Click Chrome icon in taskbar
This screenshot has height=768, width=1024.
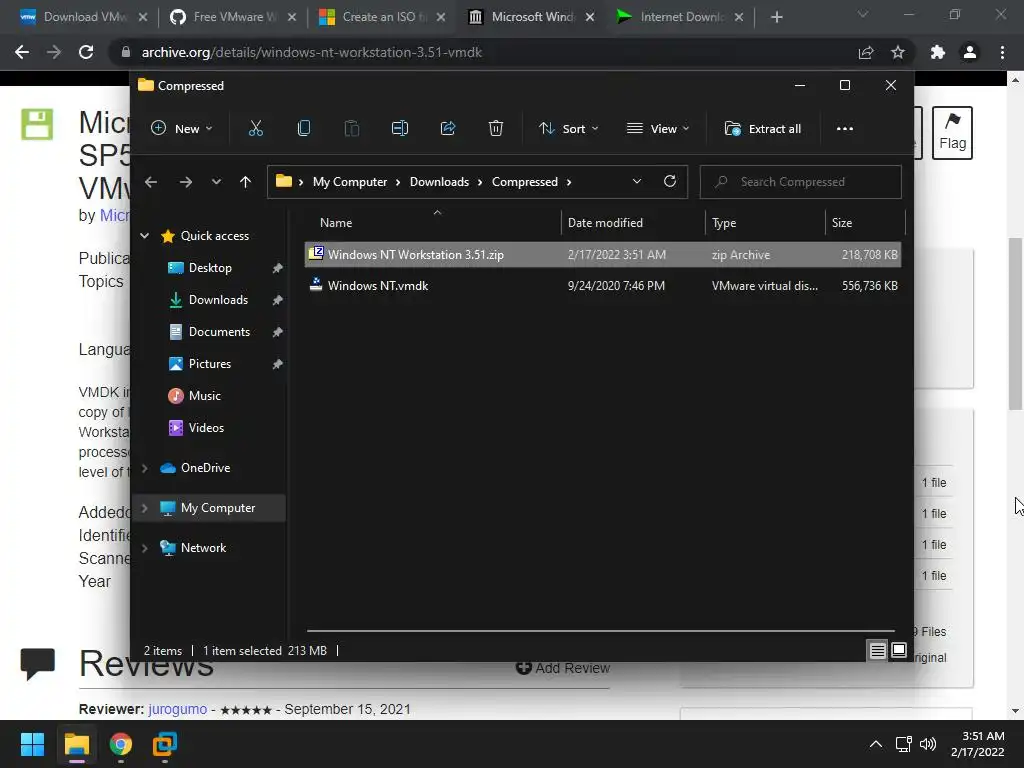[121, 744]
